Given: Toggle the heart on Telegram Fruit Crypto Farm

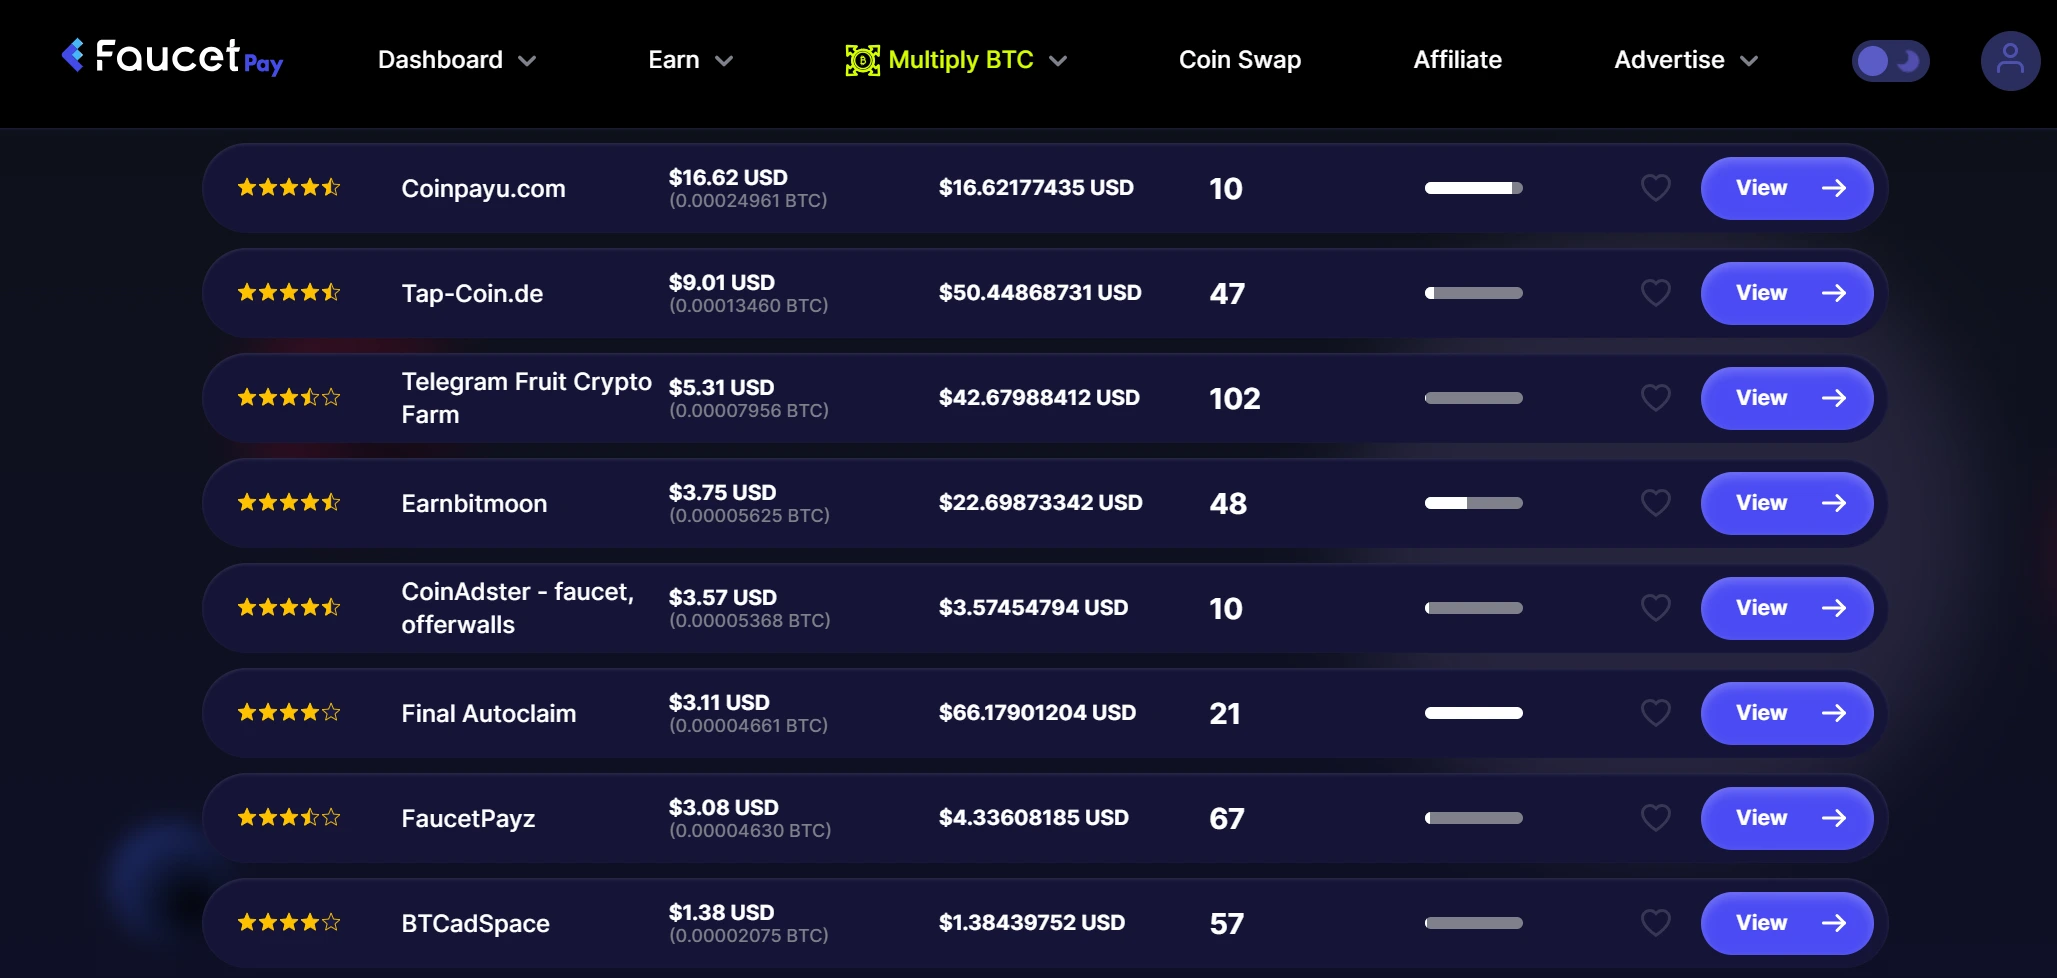Looking at the screenshot, I should pos(1655,397).
